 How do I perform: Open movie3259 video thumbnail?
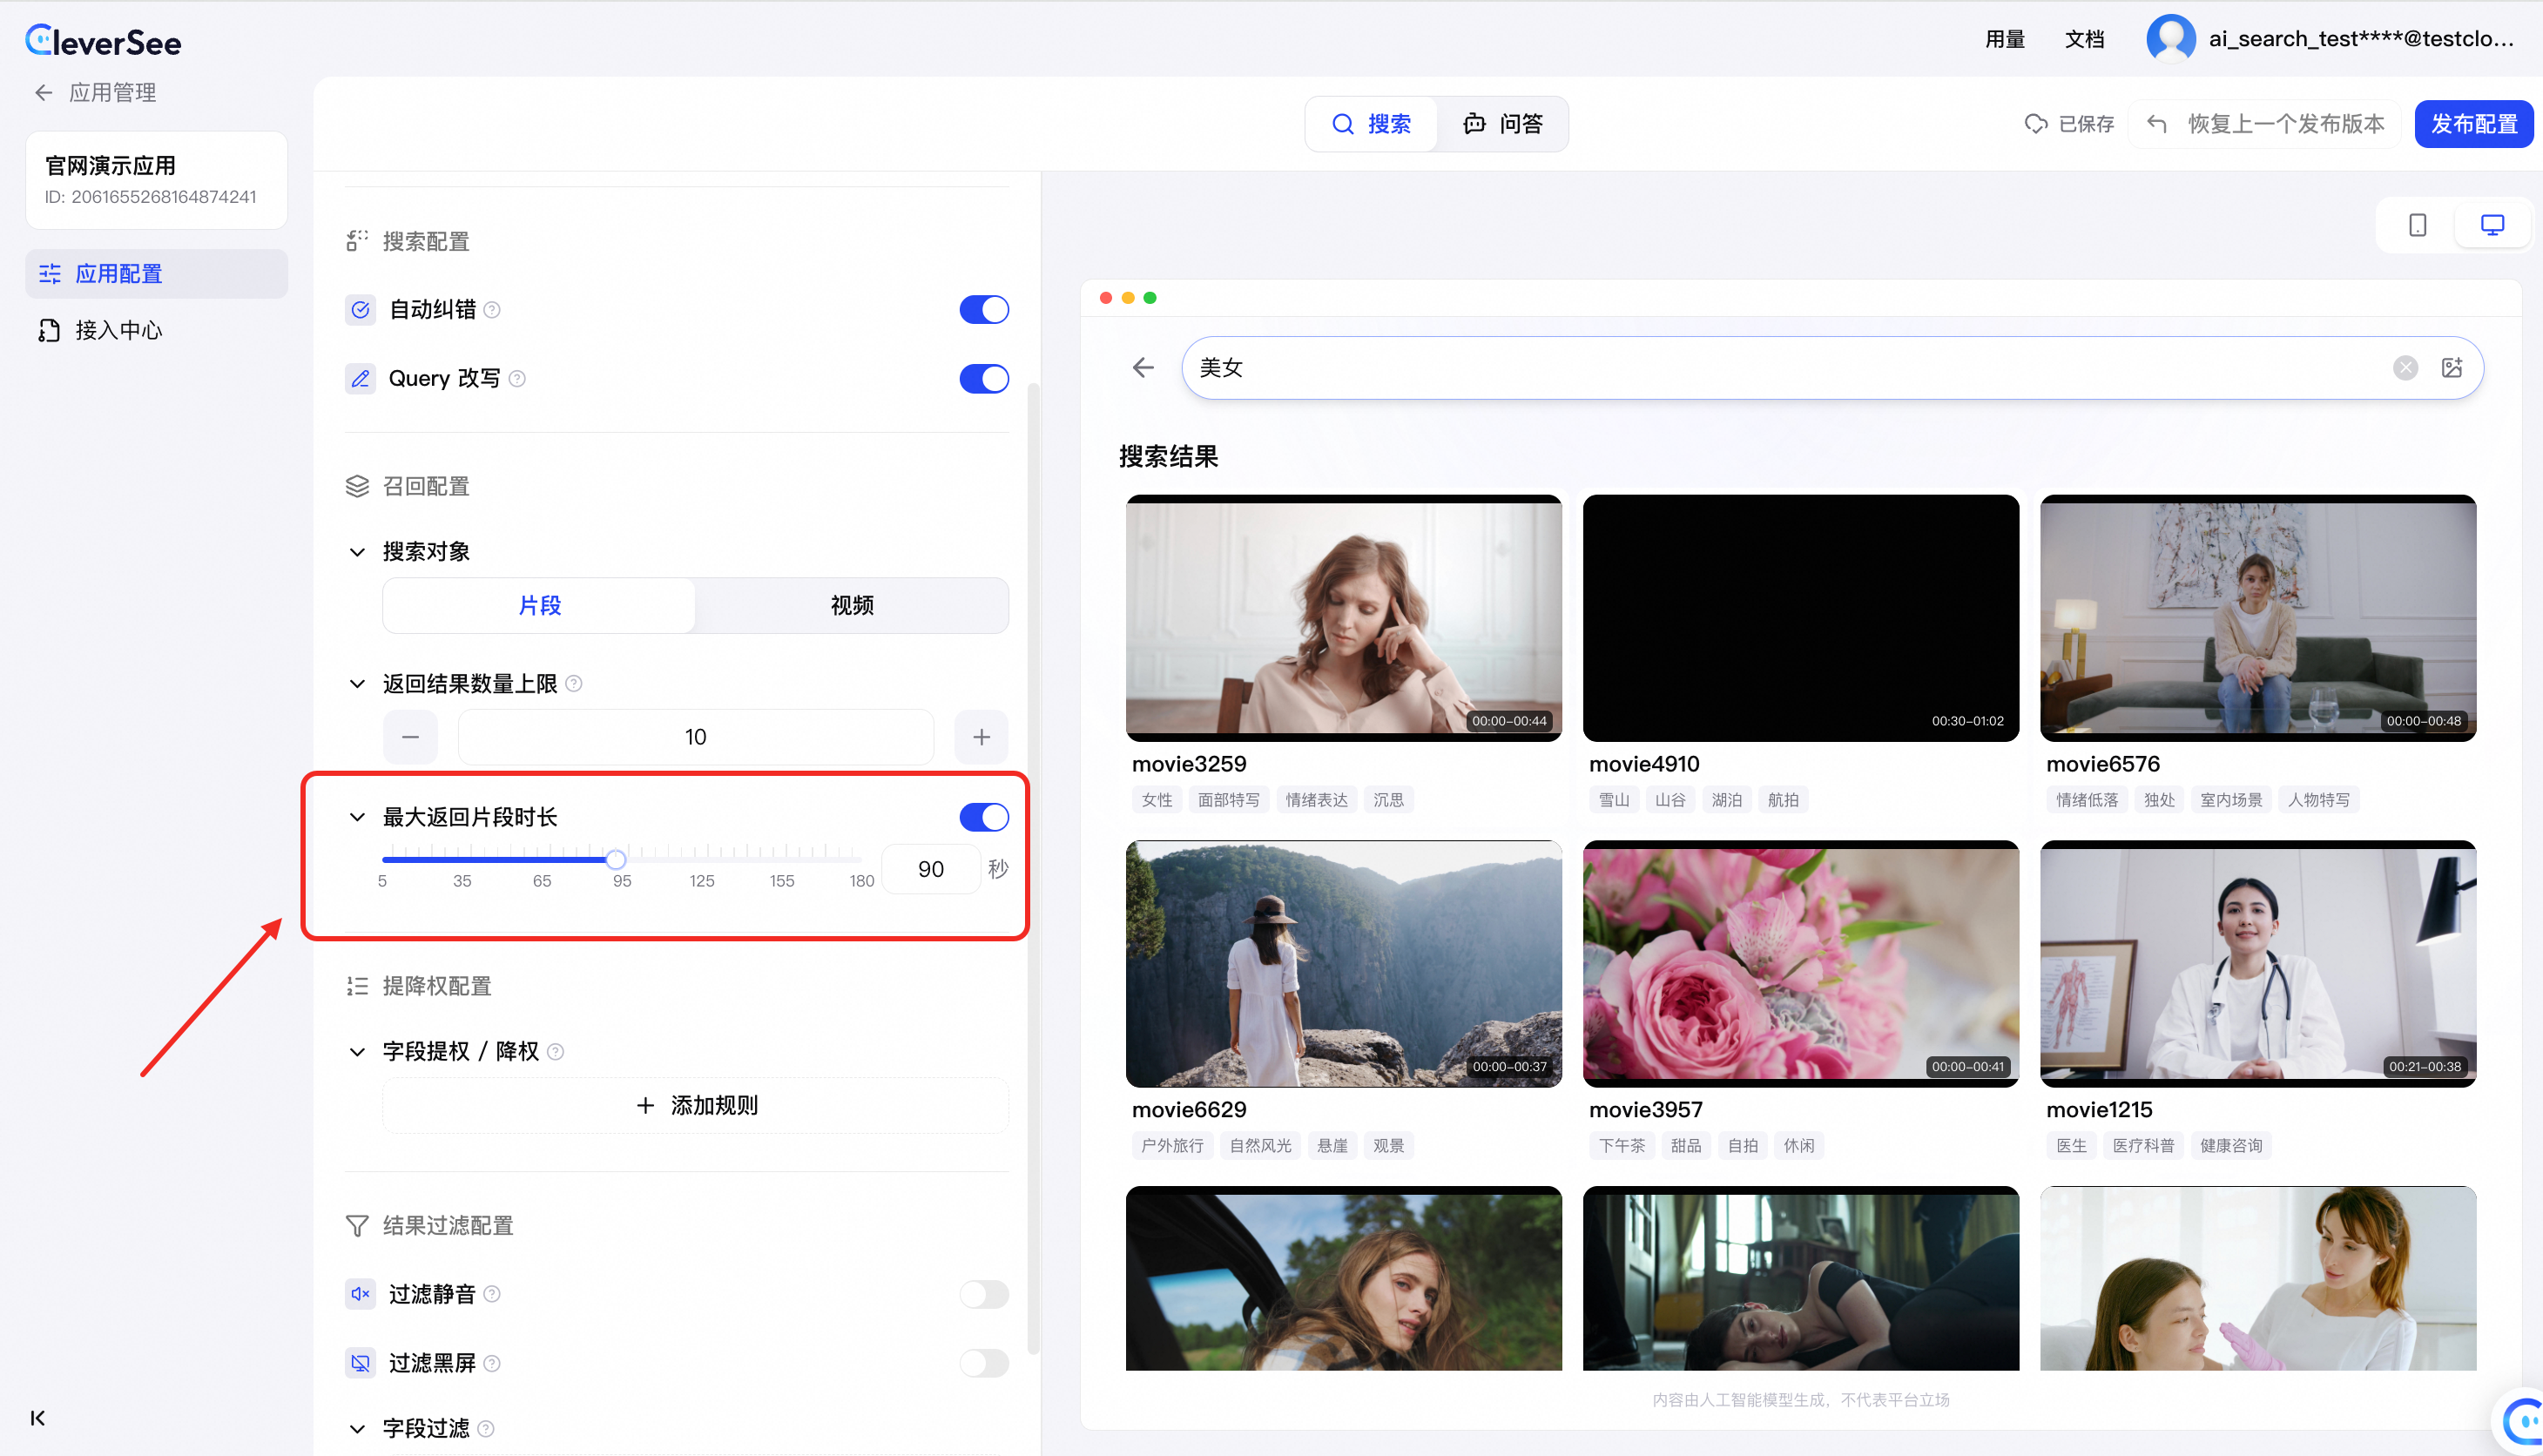click(x=1343, y=618)
